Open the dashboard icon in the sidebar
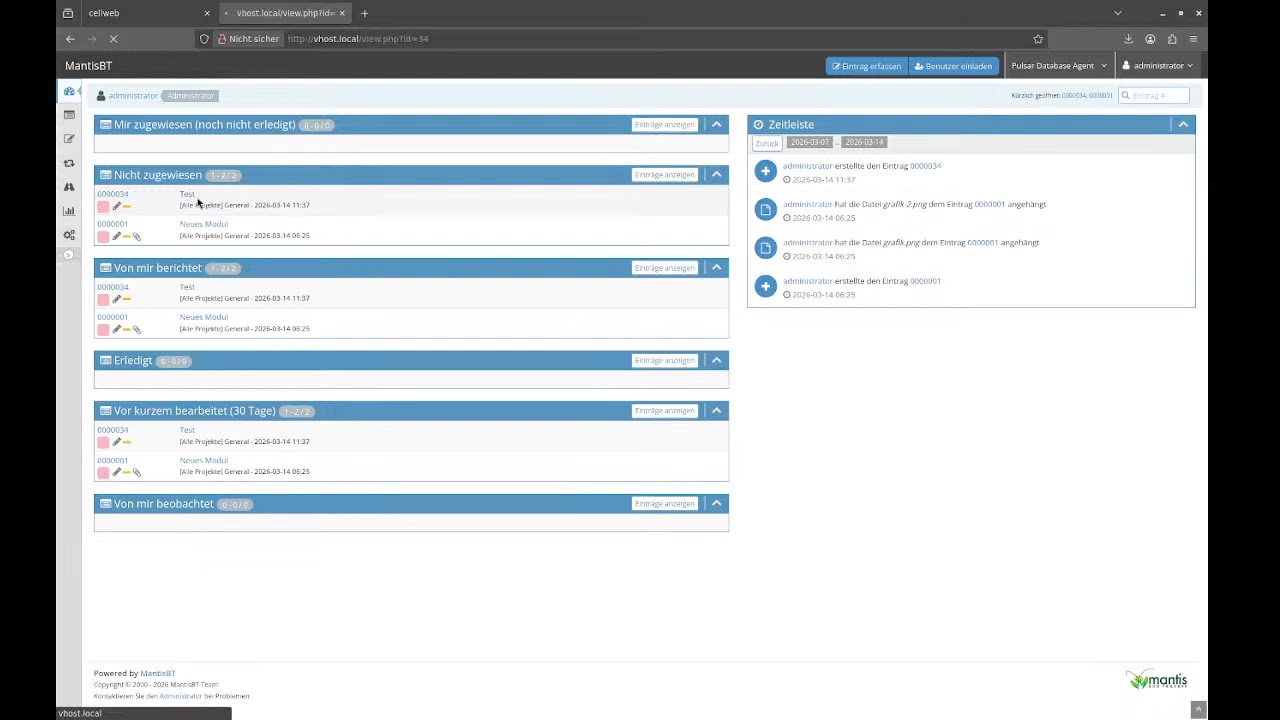The width and height of the screenshot is (1280, 720). [69, 91]
